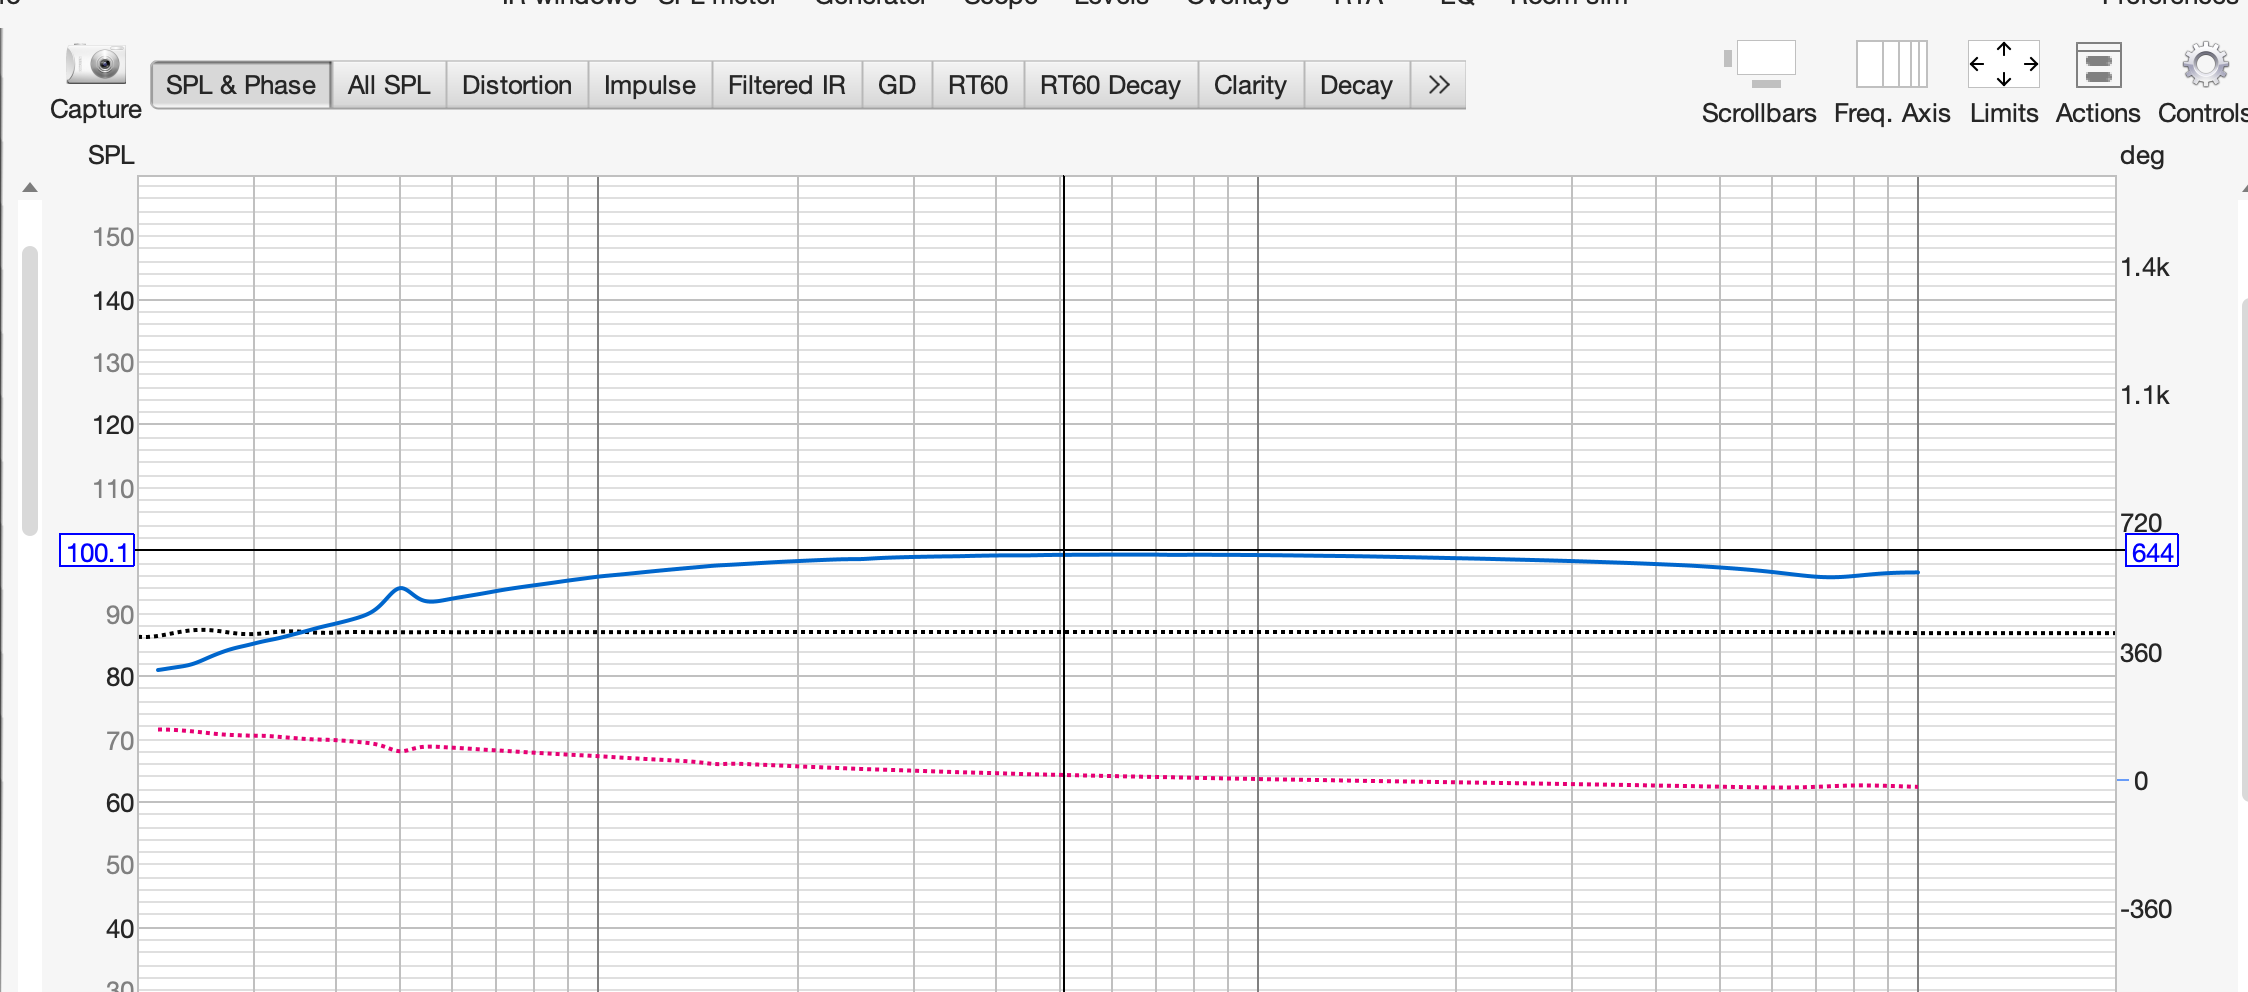
Task: Select the SPL & Phase tab
Action: (241, 85)
